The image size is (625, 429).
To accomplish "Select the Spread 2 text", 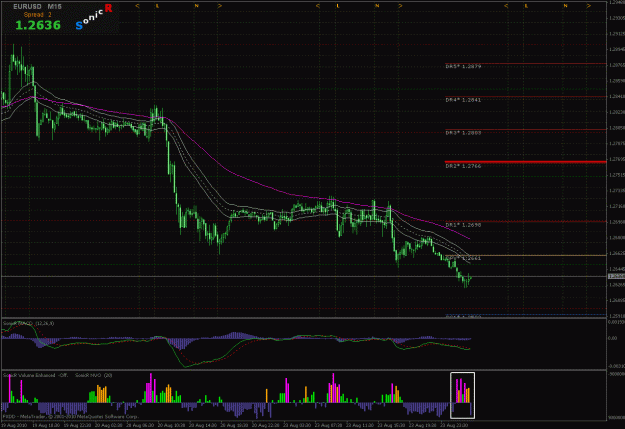I will 37,15.
